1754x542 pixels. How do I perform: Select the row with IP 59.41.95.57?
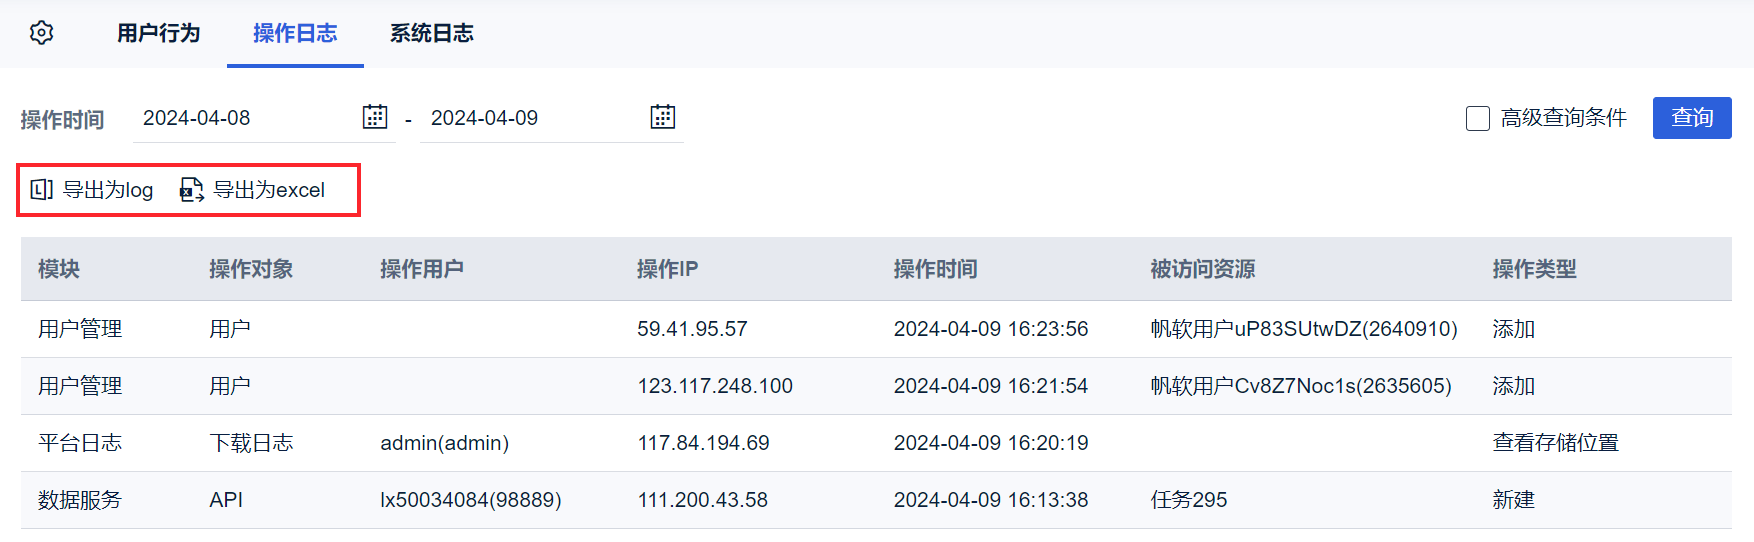(692, 329)
